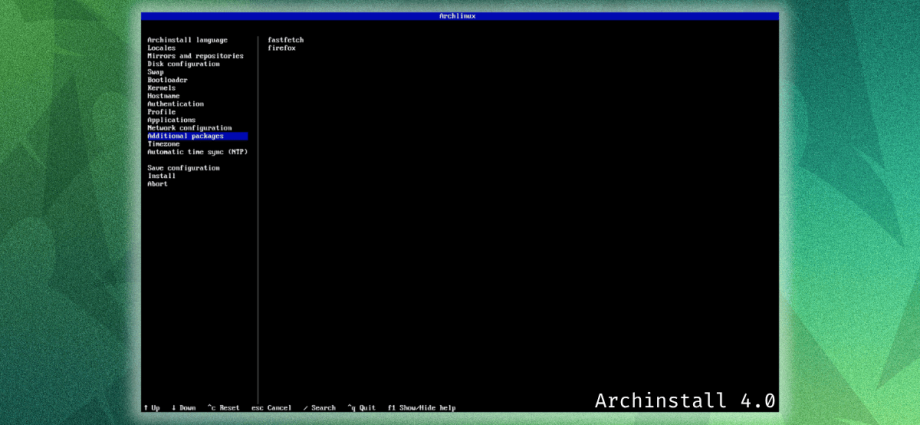This screenshot has height=425, width=920.
Task: Select Disk configuration entry
Action: point(183,64)
